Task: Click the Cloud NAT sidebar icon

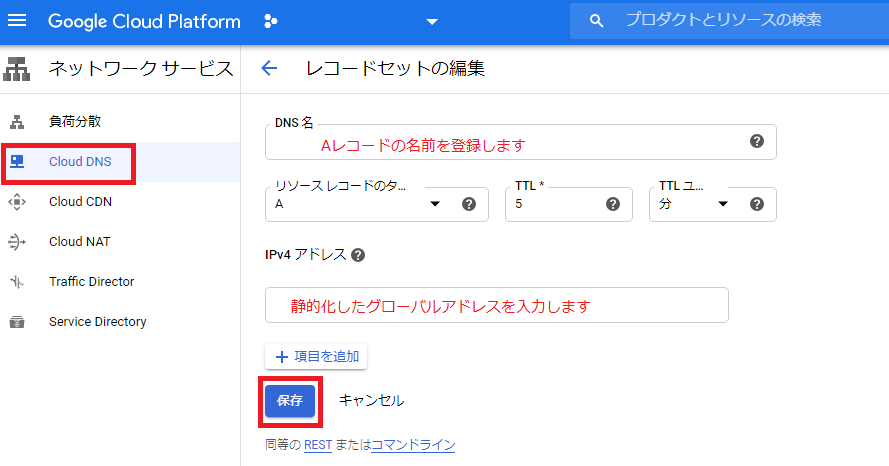Action: 17,242
